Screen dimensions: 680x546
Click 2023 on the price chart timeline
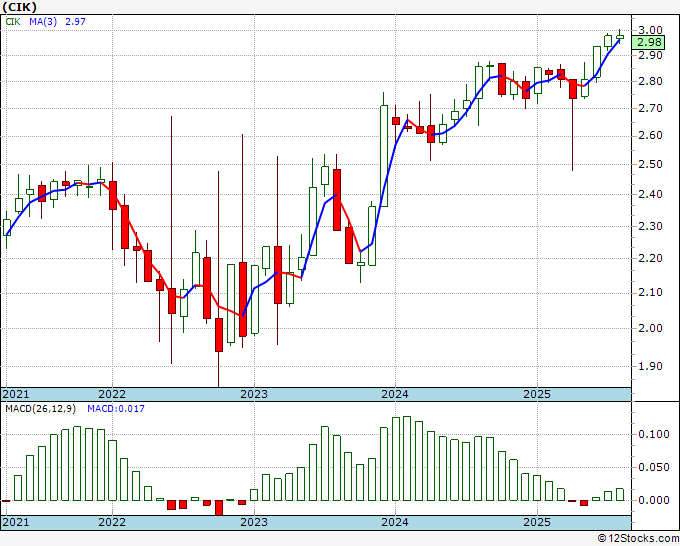(x=254, y=394)
